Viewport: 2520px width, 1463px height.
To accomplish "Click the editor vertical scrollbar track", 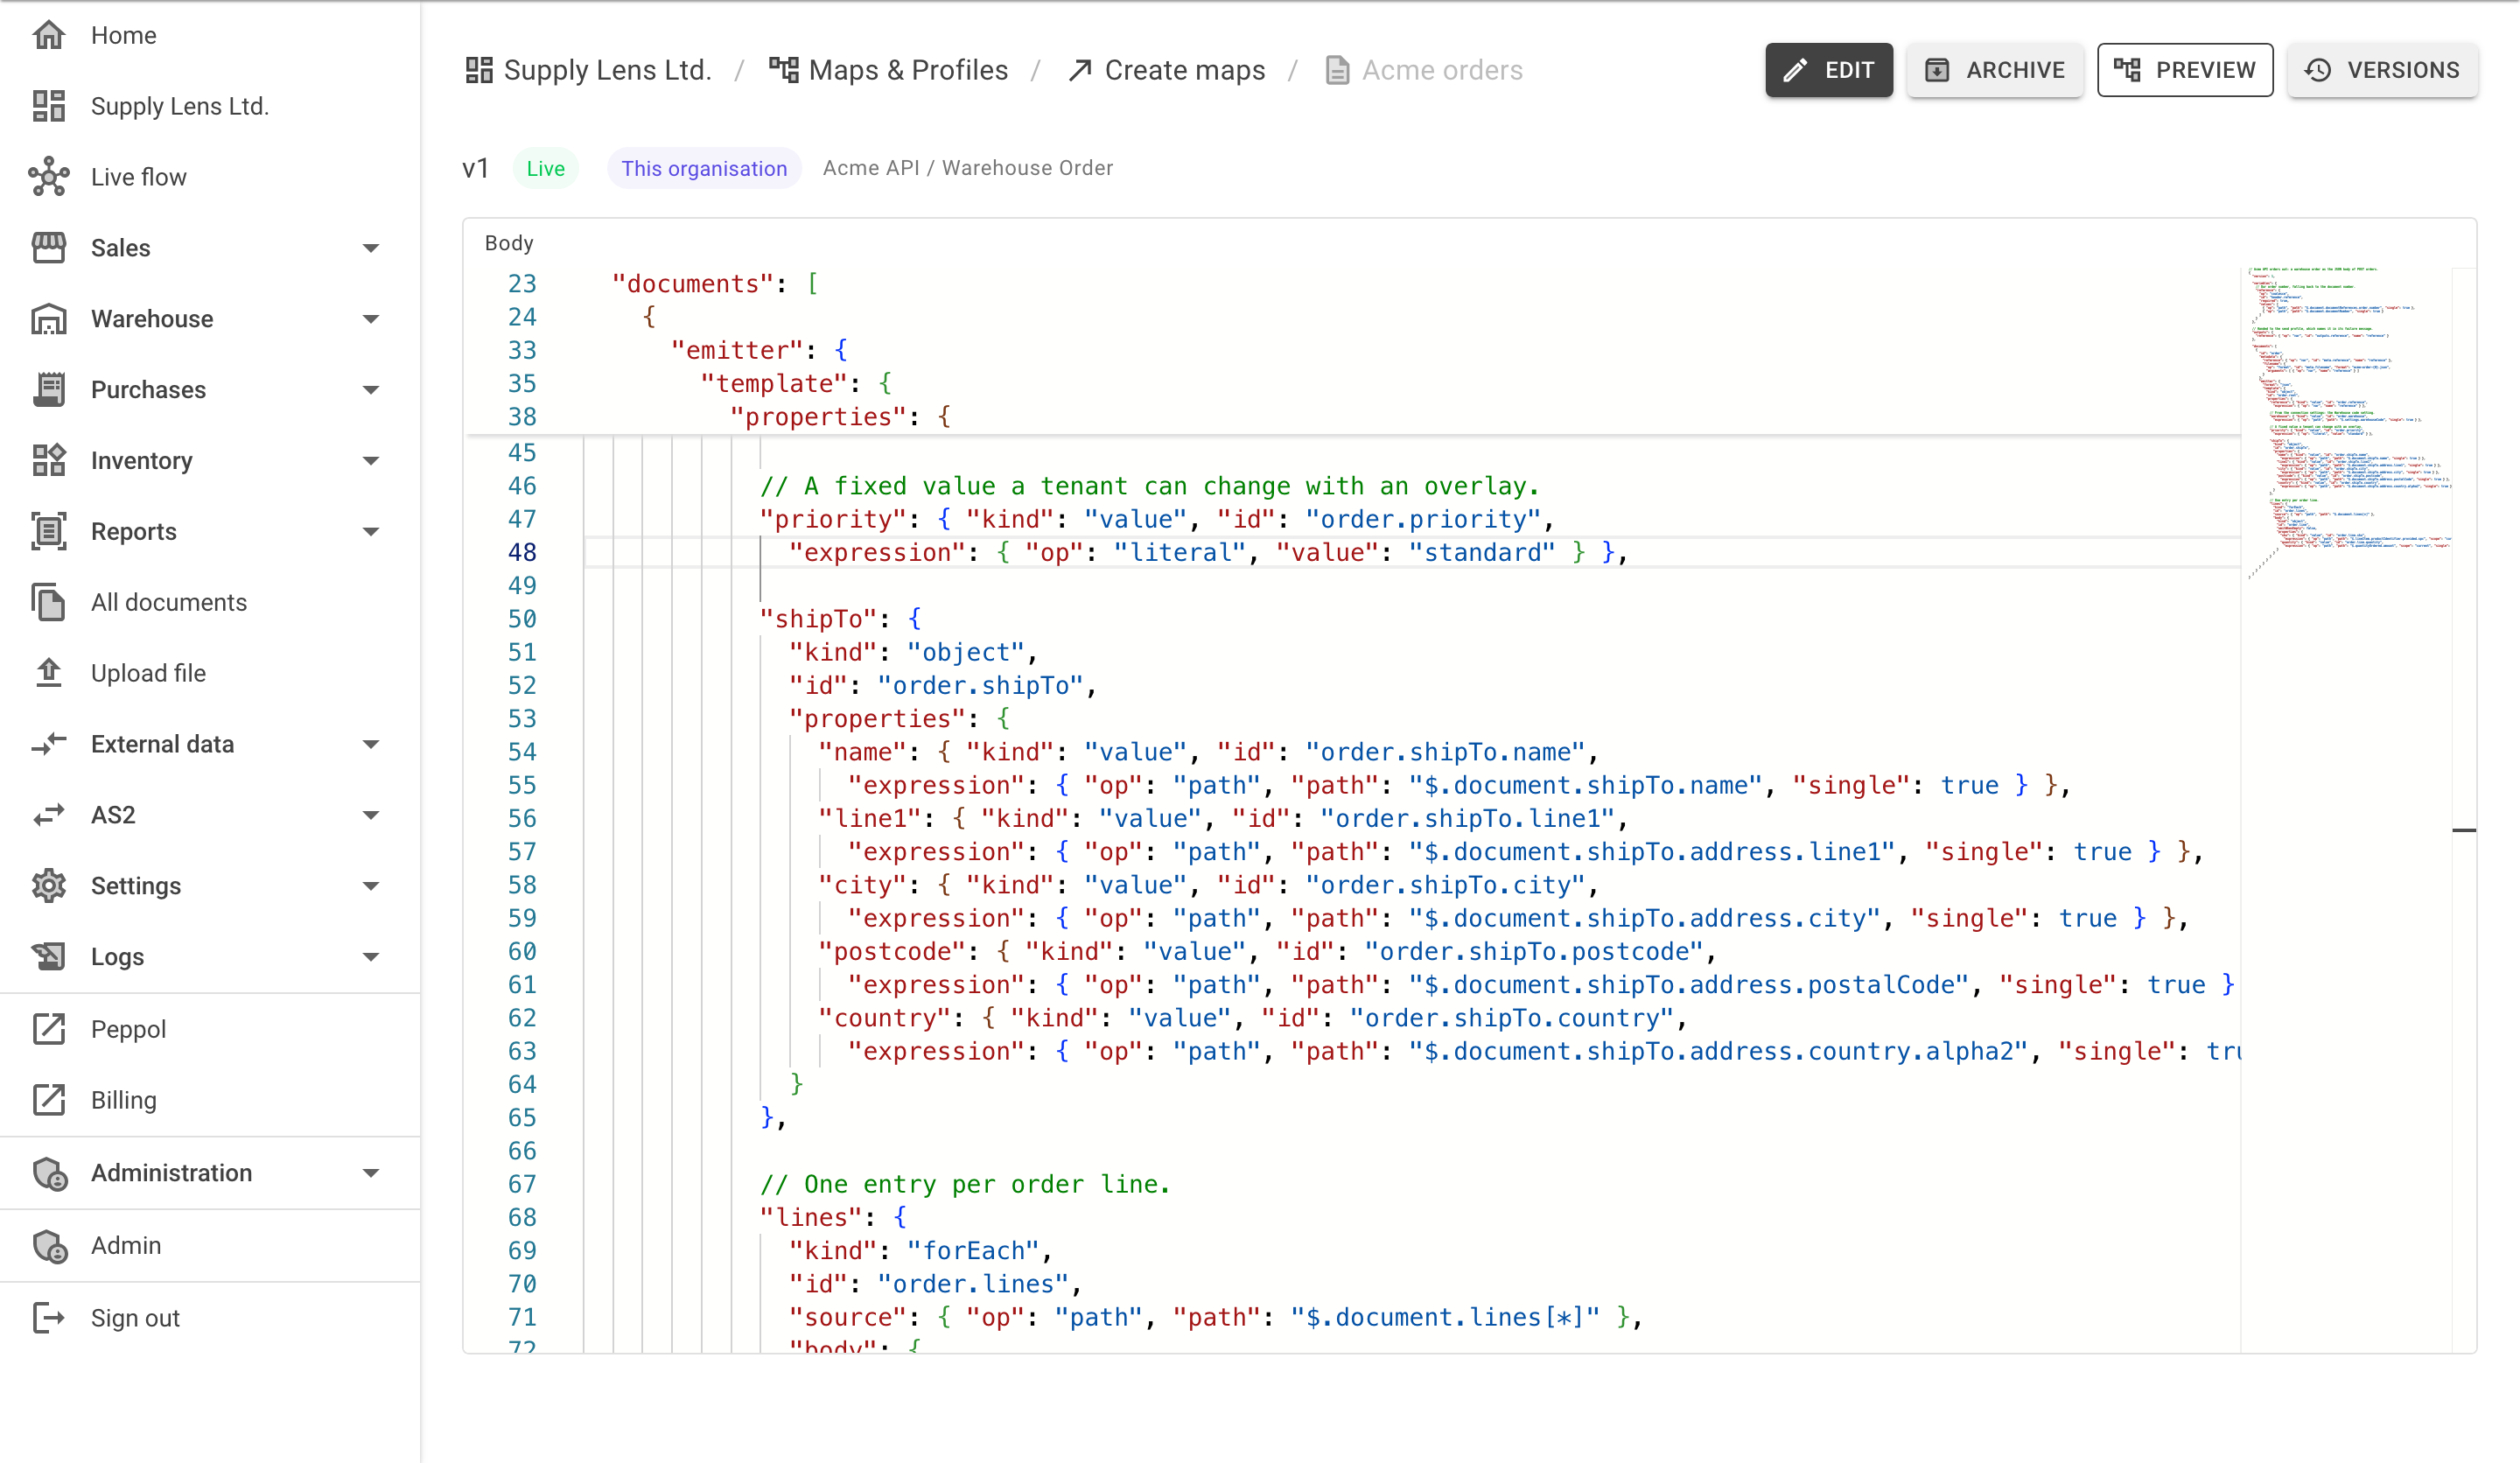I will pyautogui.click(x=2463, y=810).
